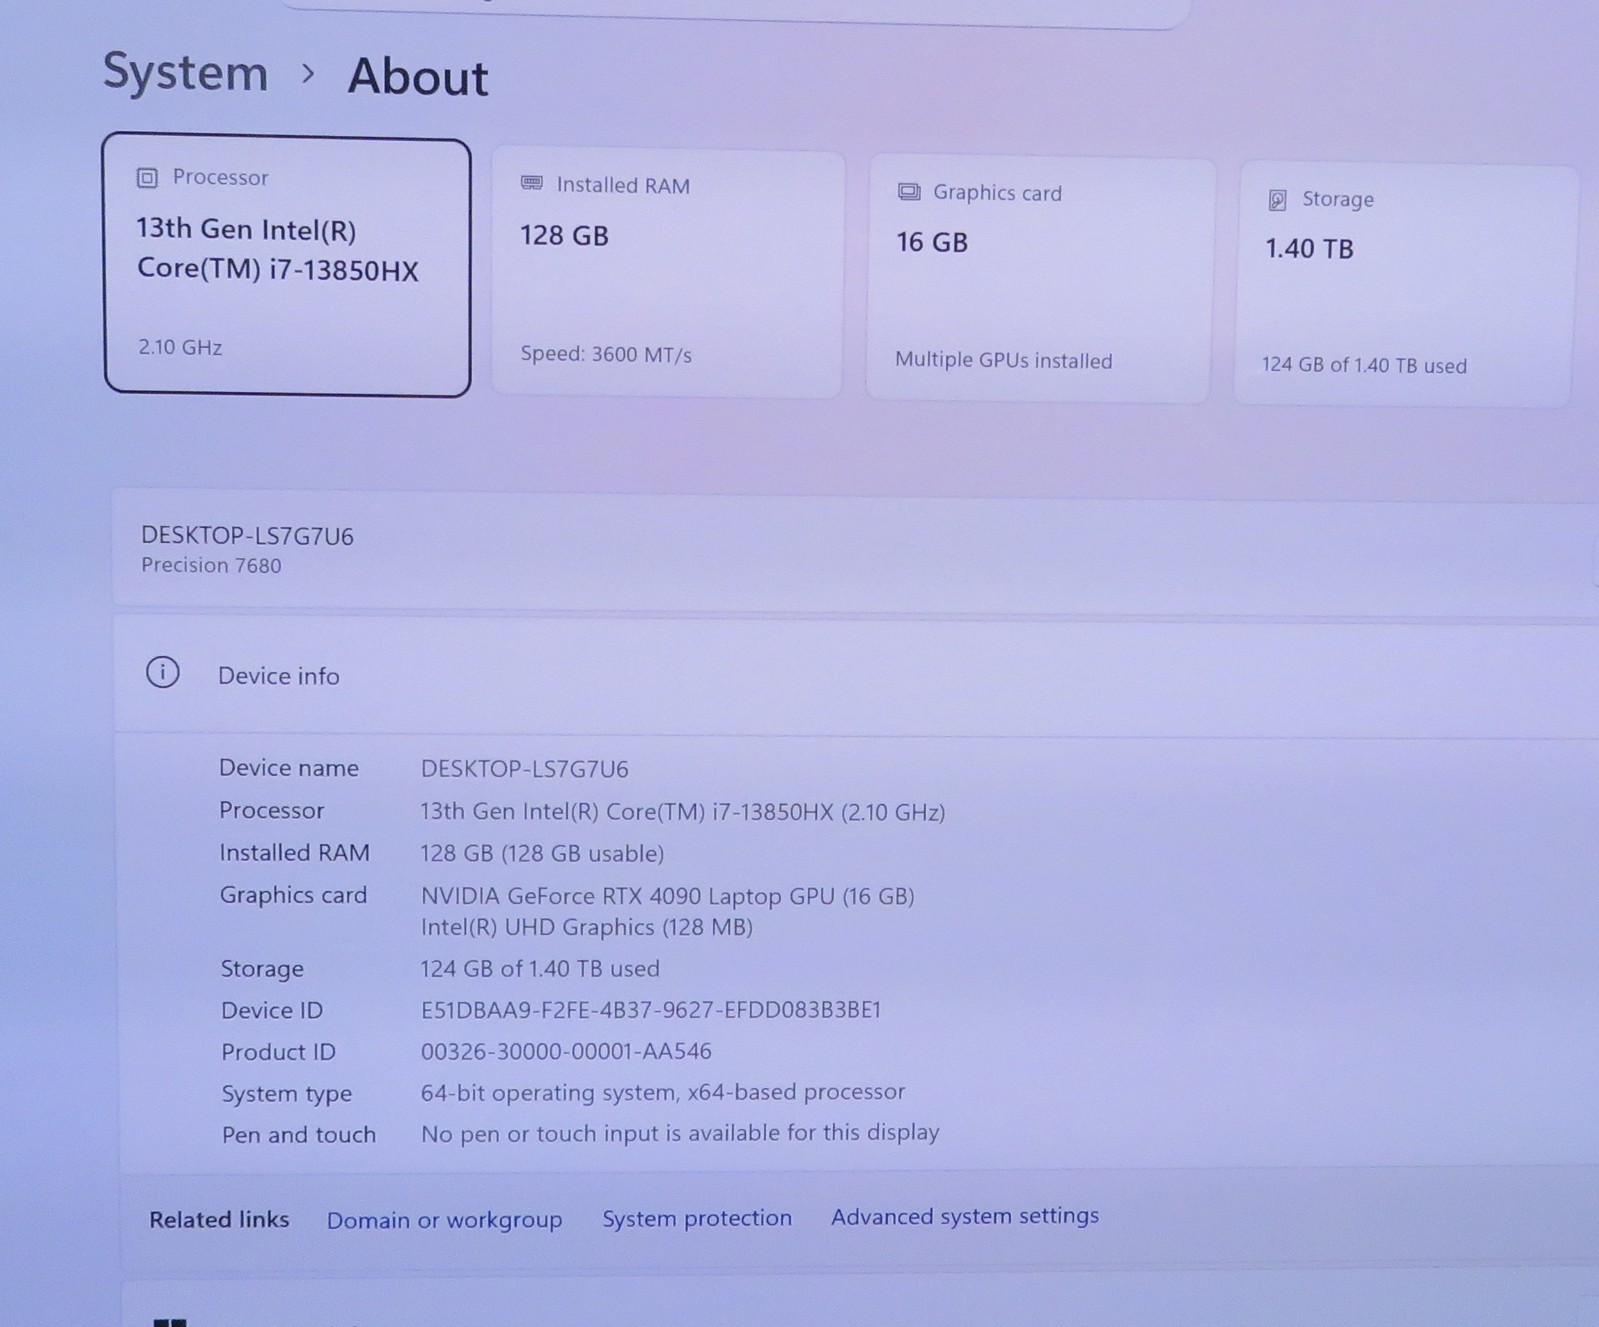The width and height of the screenshot is (1599, 1327).
Task: Click the About page title
Action: [418, 77]
